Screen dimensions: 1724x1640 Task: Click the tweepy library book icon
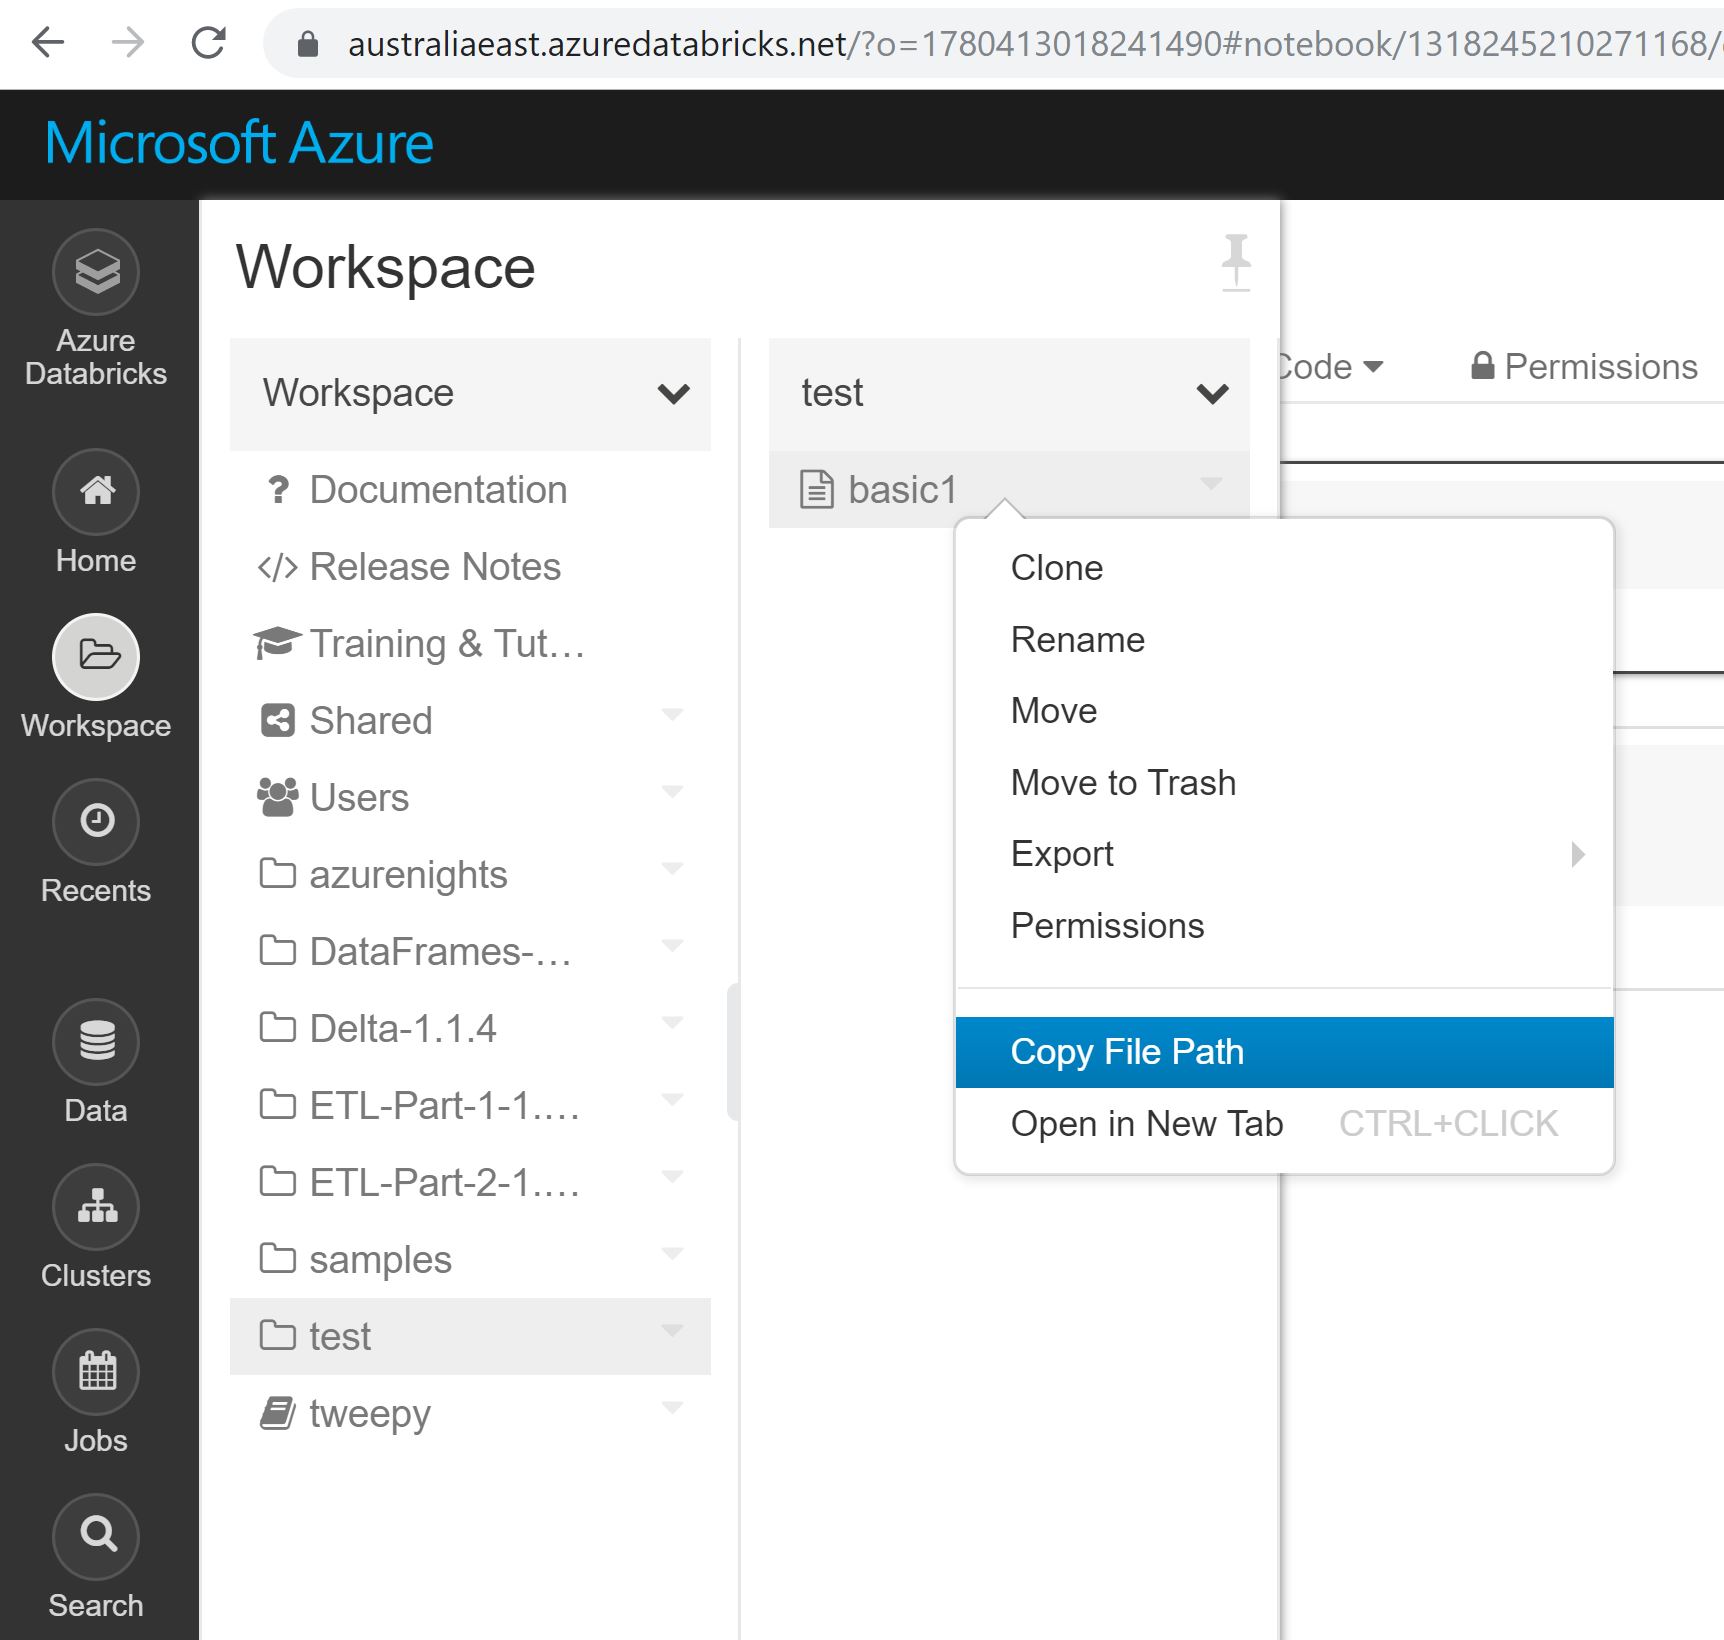277,1413
